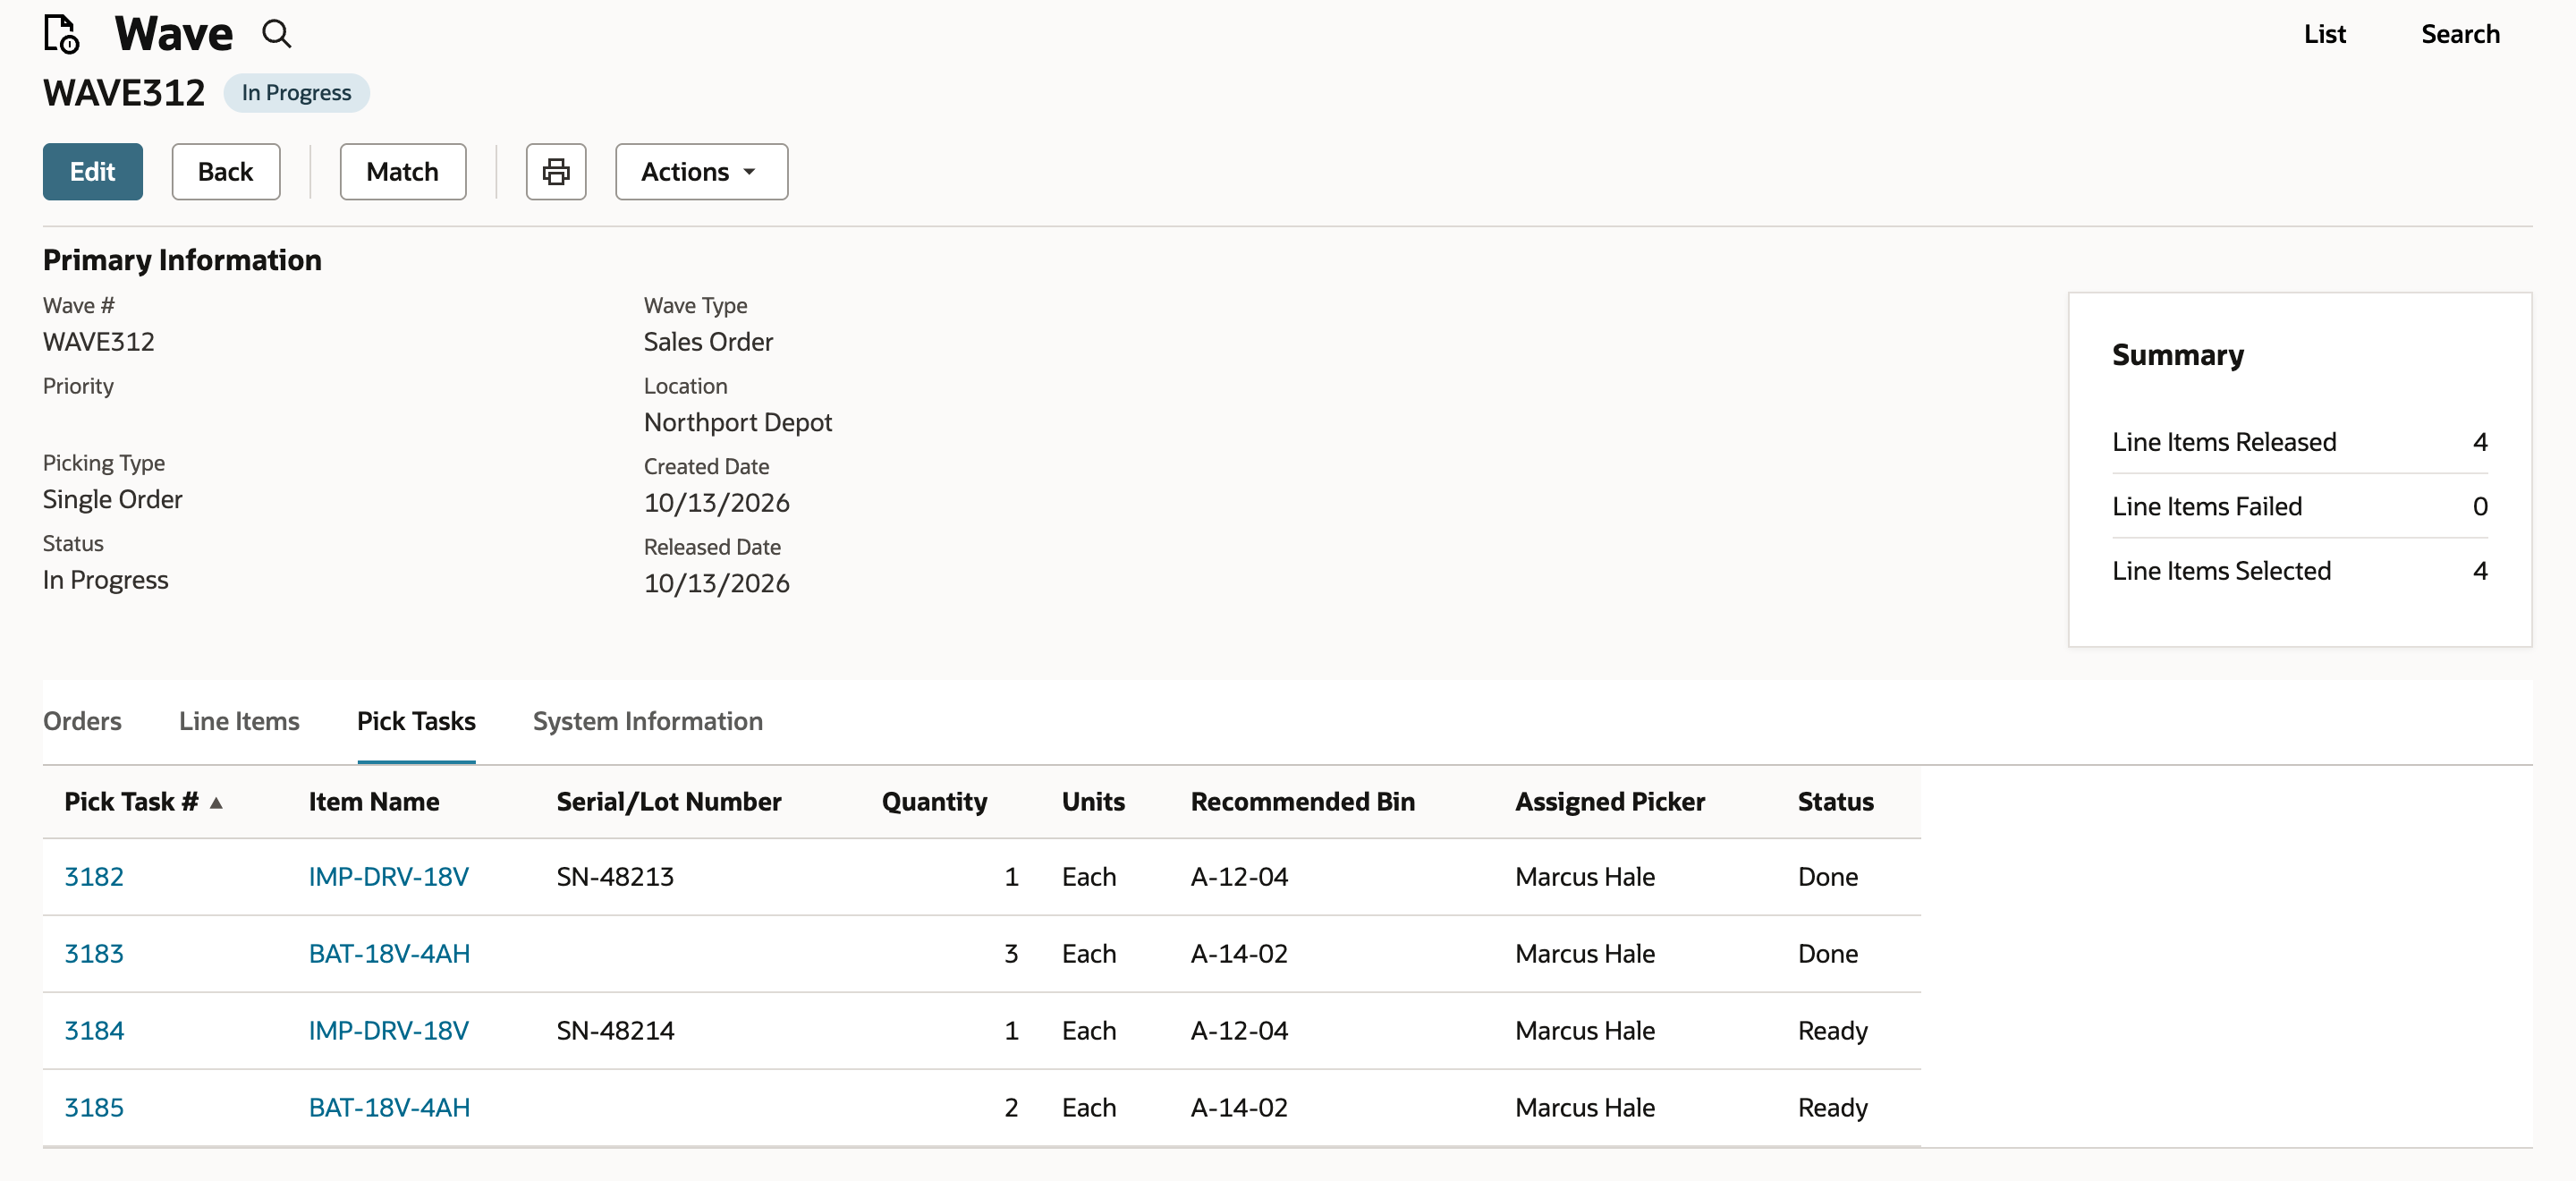This screenshot has height=1181, width=2576.
Task: Click the Serial/Lot Number column header
Action: pos(669,802)
